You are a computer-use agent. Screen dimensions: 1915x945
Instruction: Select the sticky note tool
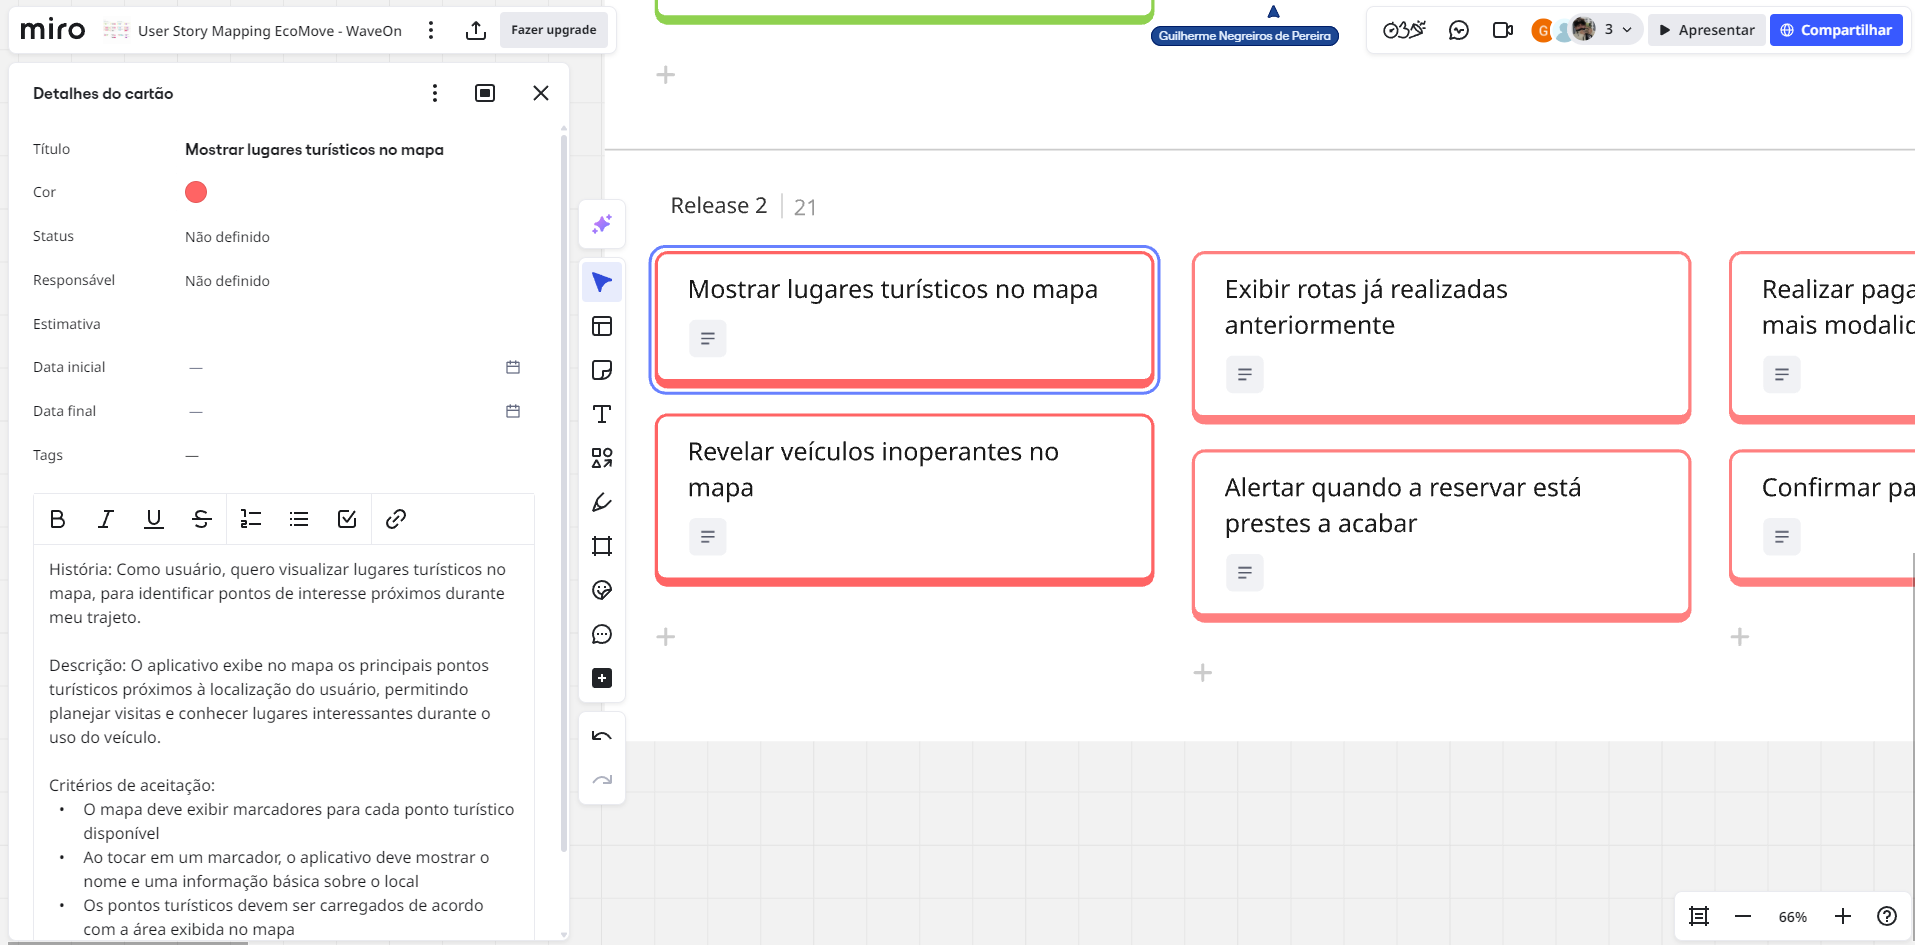tap(602, 370)
